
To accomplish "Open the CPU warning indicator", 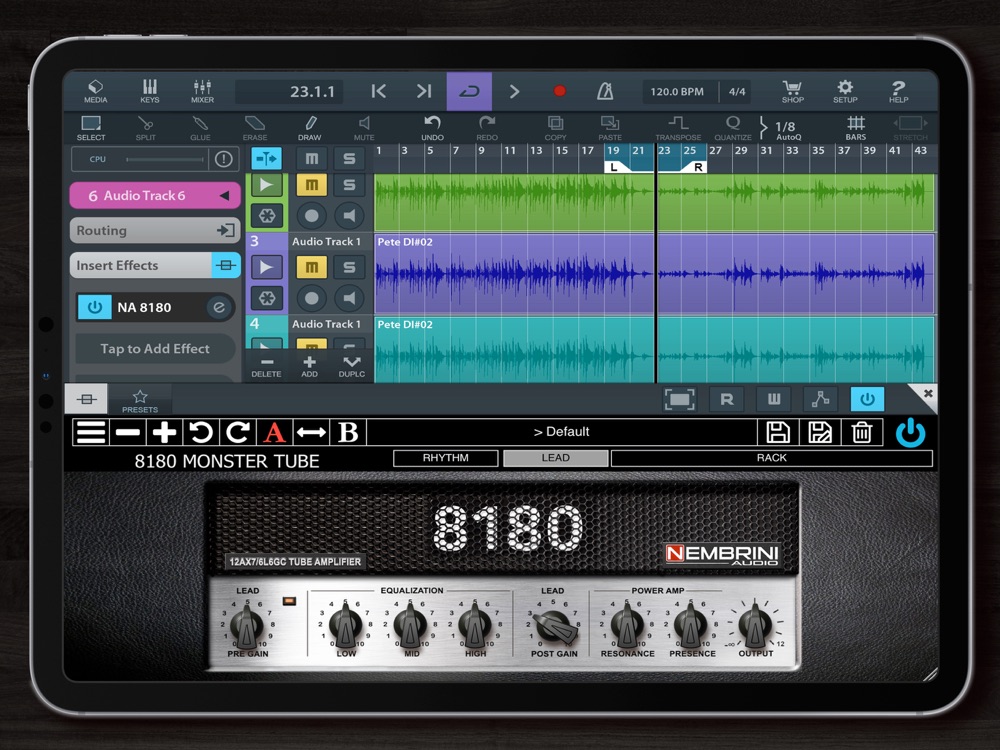I will pyautogui.click(x=223, y=159).
